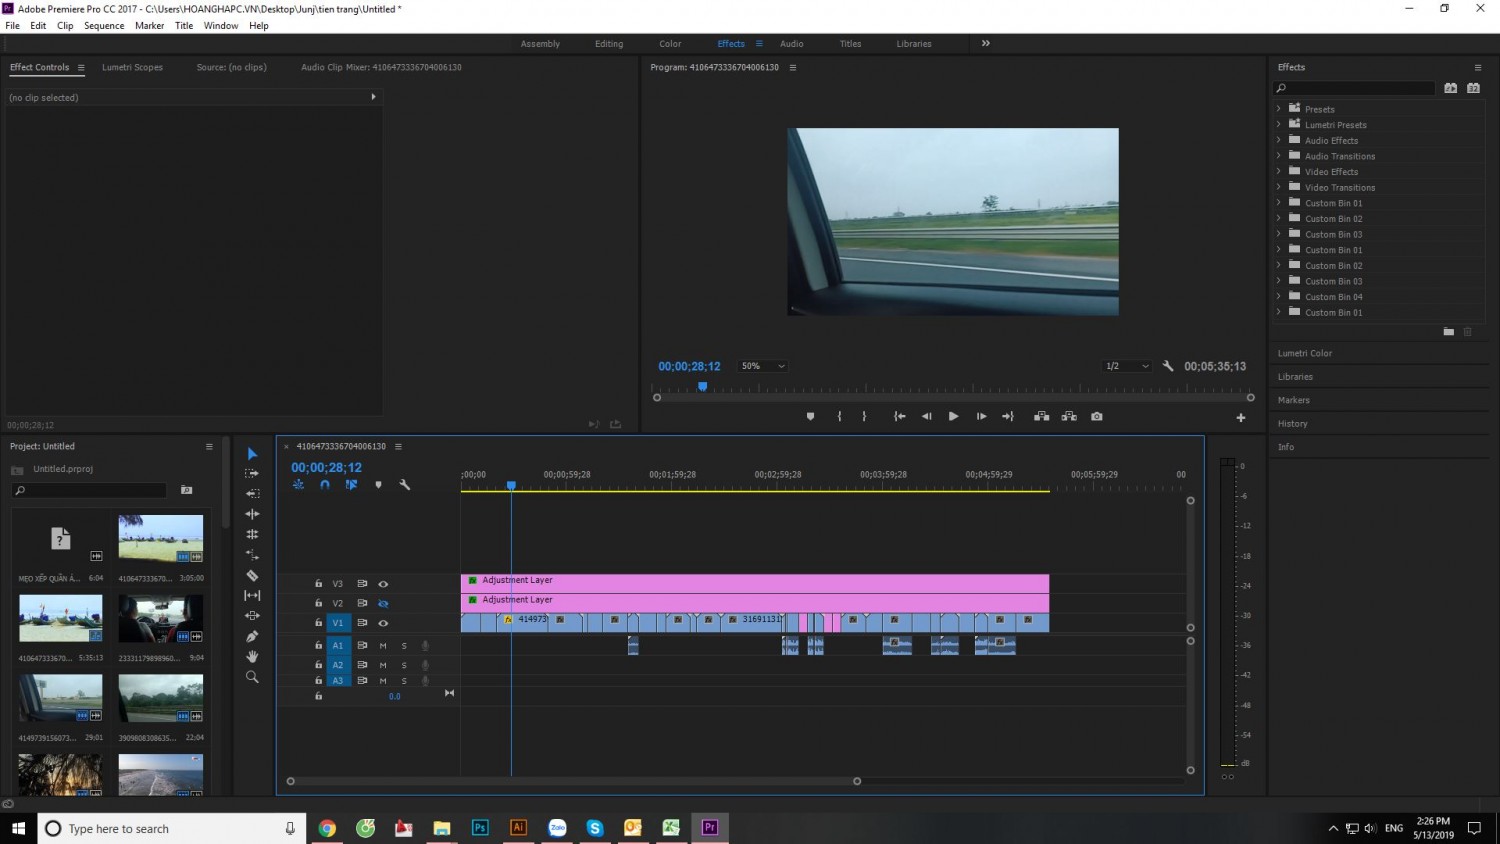Click the Mark In bracket button
1500x844 pixels.
[839, 416]
